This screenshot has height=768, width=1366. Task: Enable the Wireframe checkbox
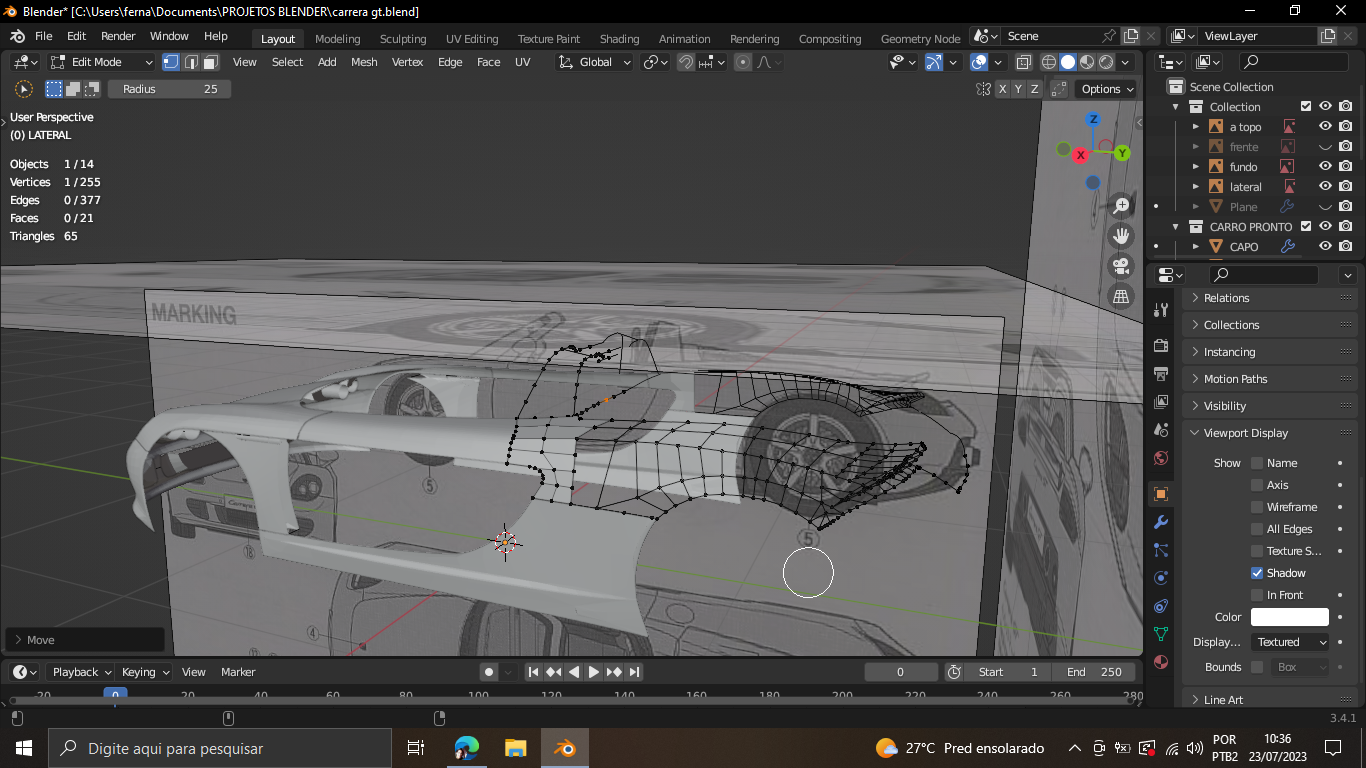(1257, 507)
